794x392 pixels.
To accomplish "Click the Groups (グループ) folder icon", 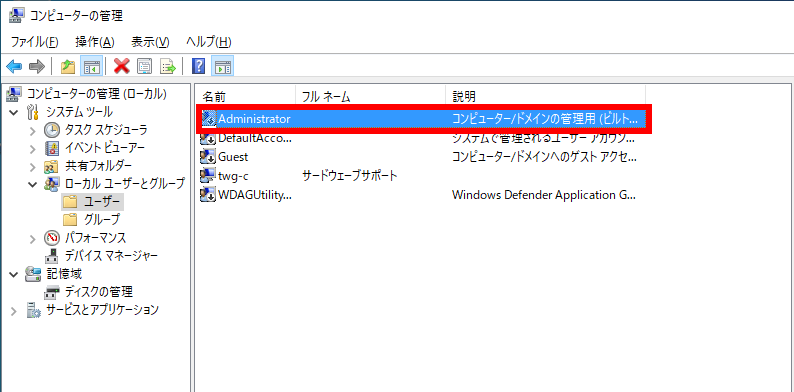I will pos(70,219).
